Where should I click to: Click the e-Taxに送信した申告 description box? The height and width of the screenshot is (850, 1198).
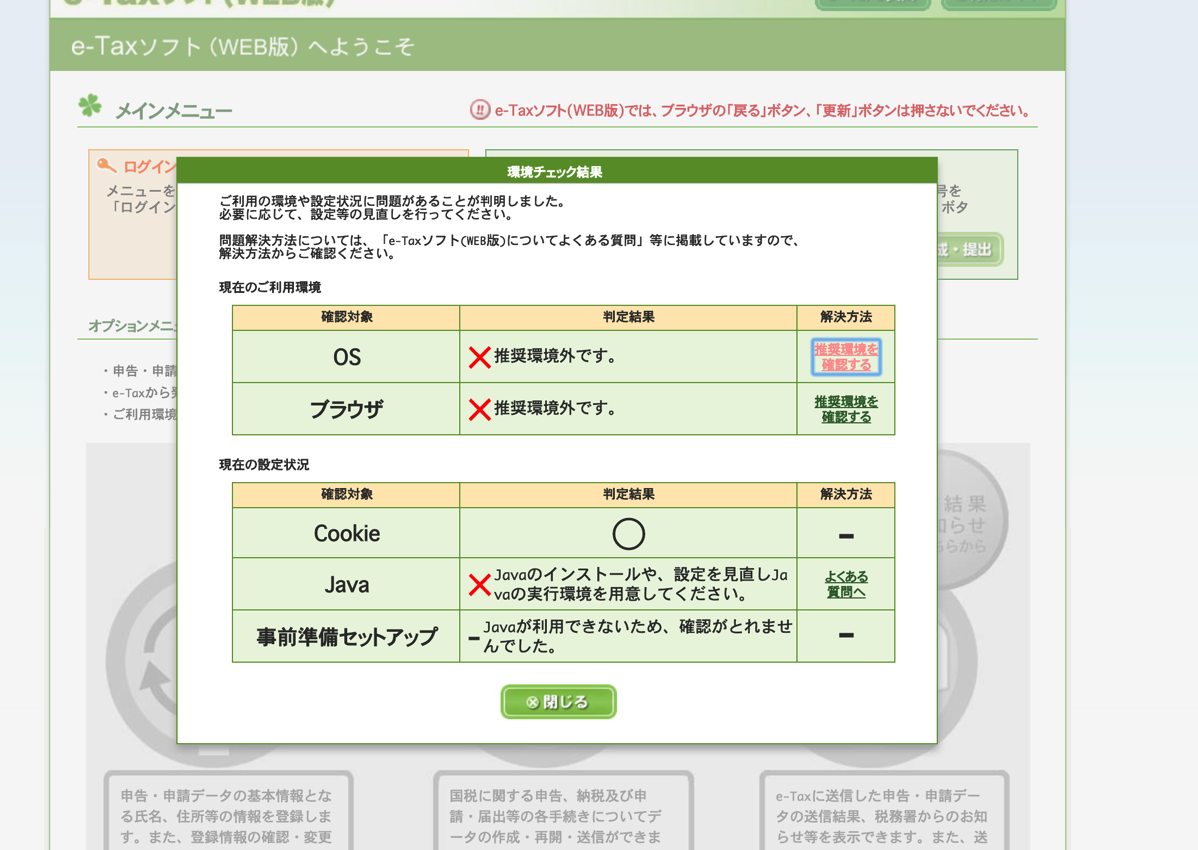[884, 811]
